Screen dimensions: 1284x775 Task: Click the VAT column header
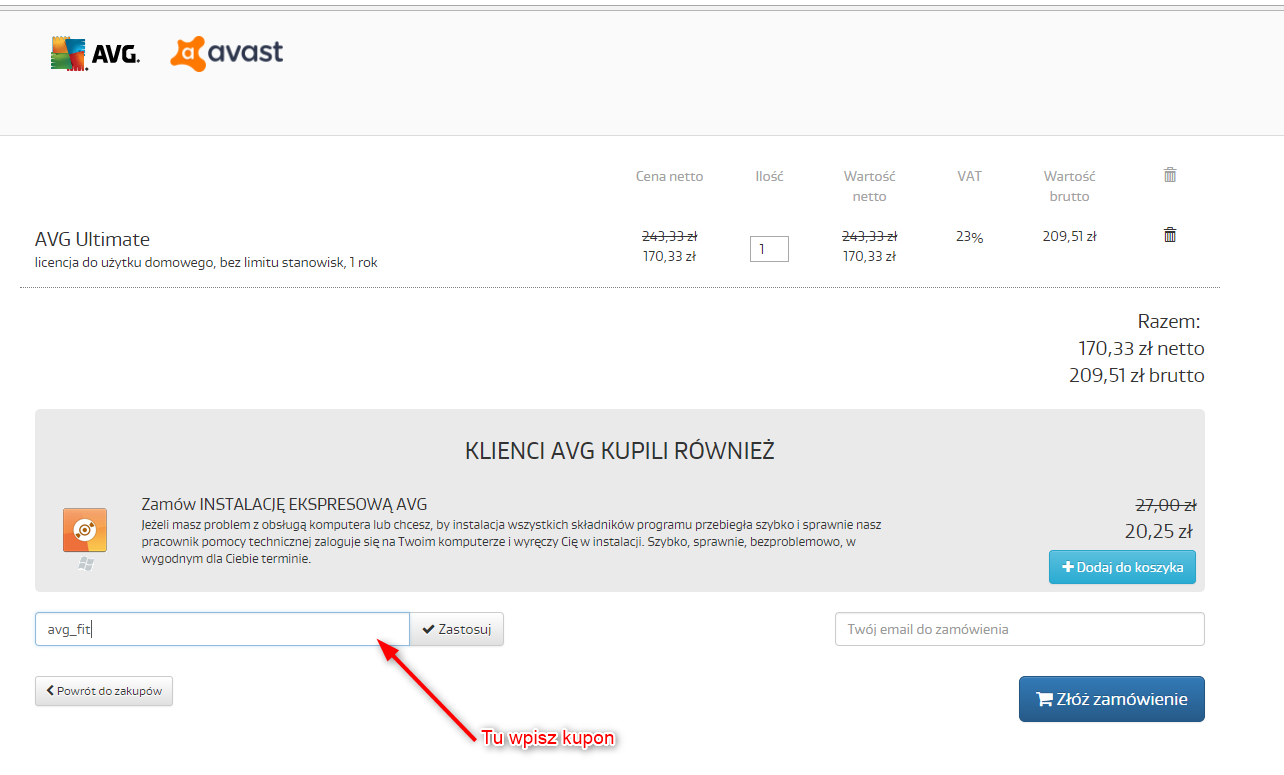[x=969, y=176]
